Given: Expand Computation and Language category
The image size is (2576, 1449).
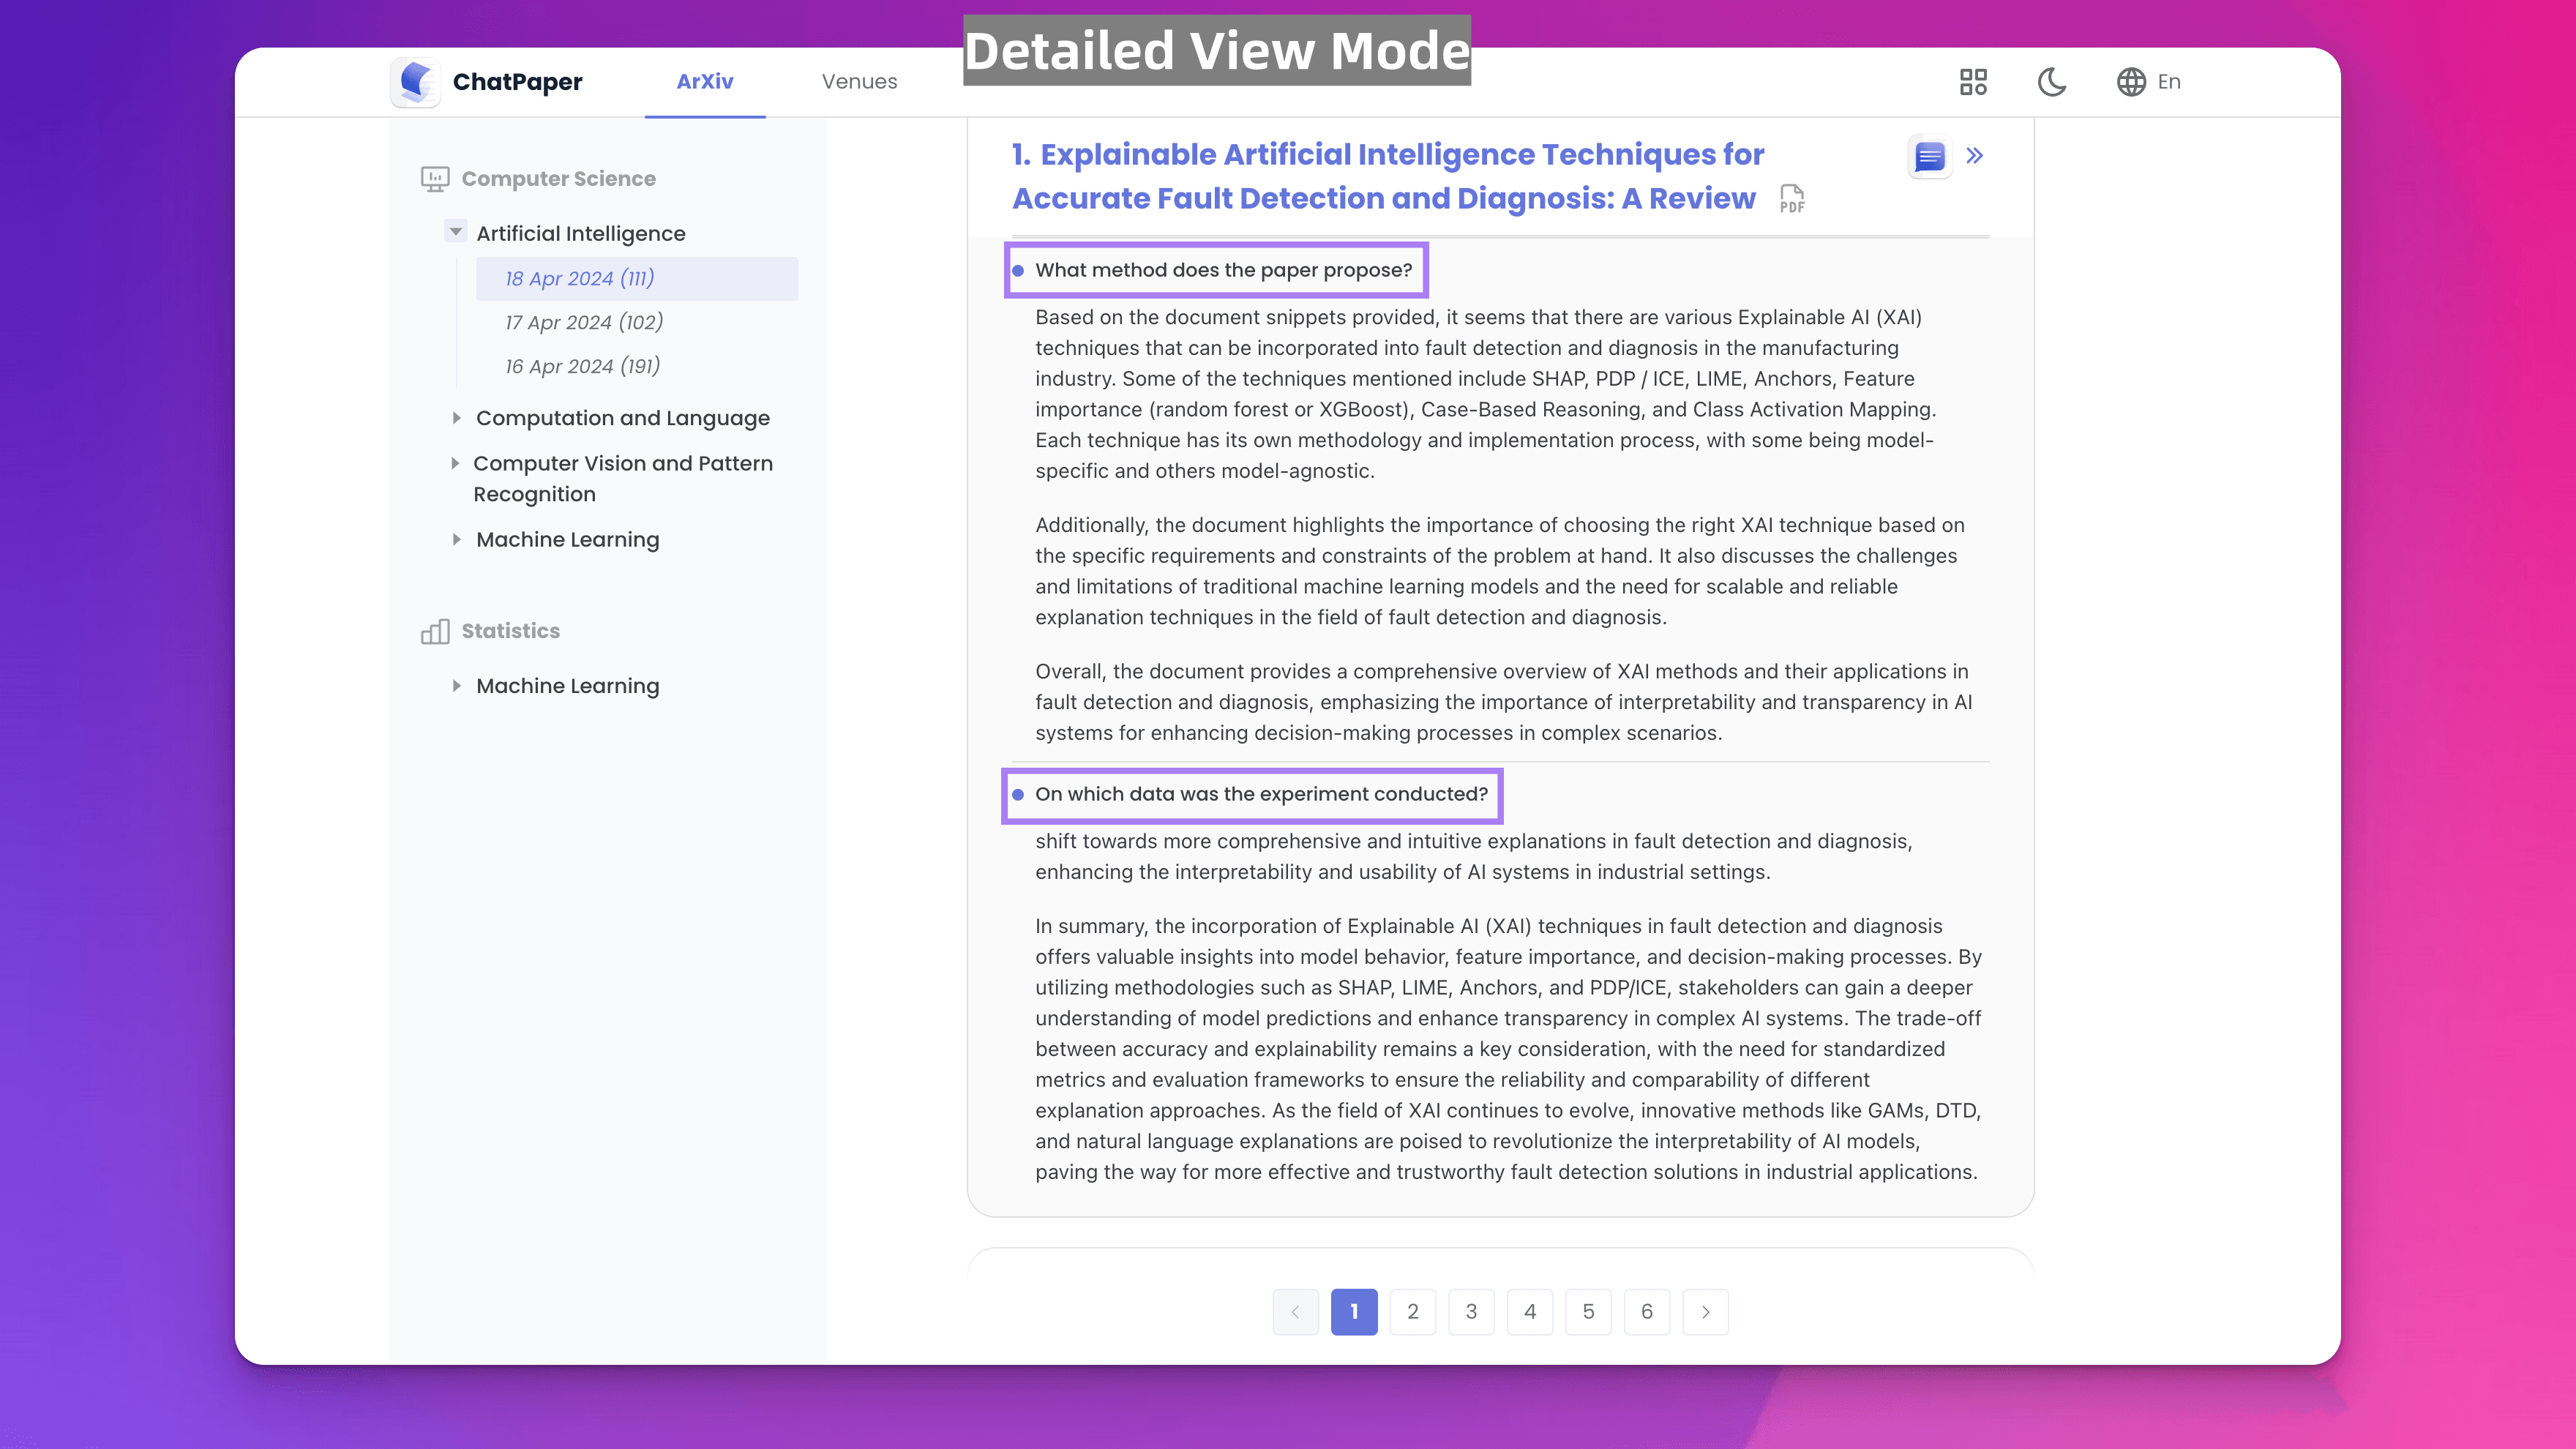Looking at the screenshot, I should pyautogui.click(x=456, y=418).
